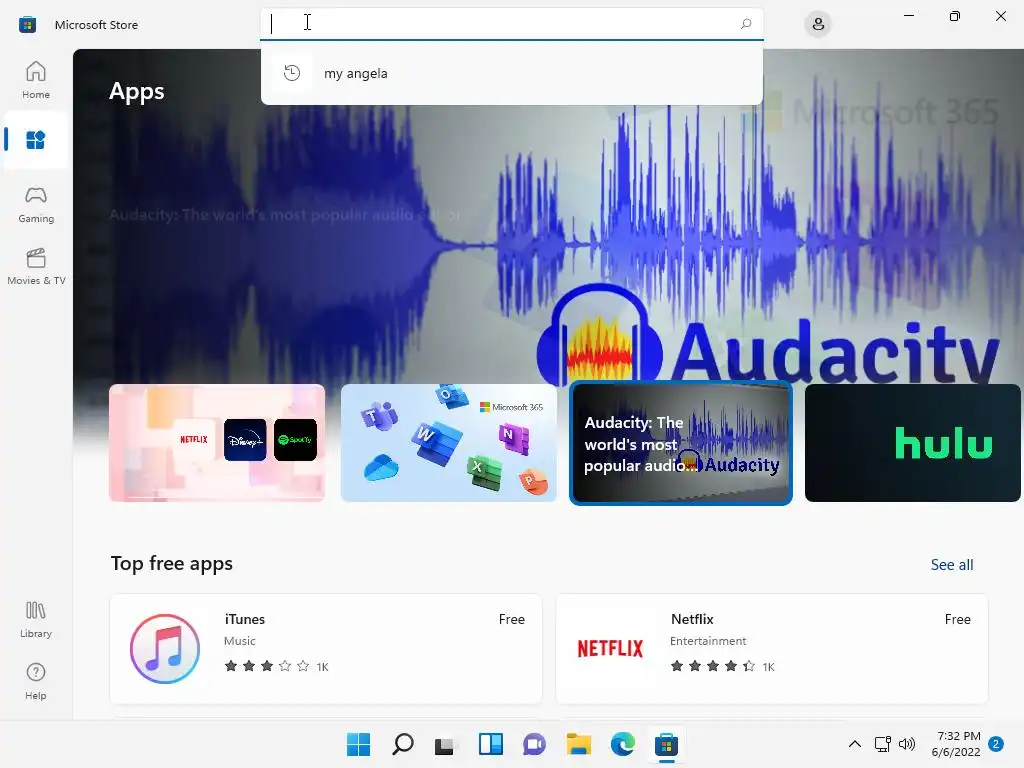The image size is (1024, 768).
Task: Open the Microsoft 365 banner card
Action: [x=449, y=443]
